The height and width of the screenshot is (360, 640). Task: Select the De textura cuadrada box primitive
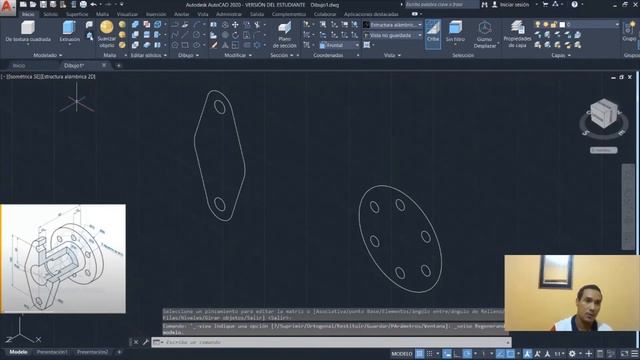pyautogui.click(x=27, y=28)
